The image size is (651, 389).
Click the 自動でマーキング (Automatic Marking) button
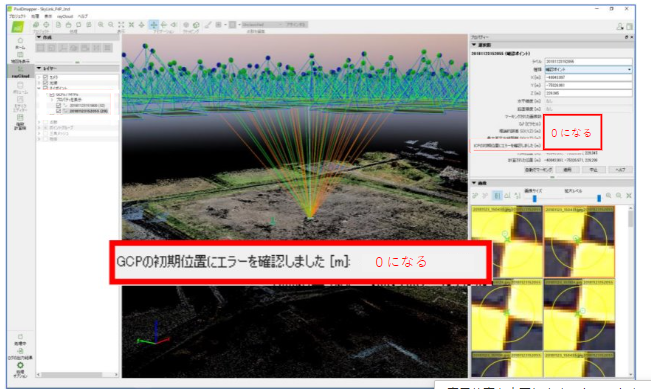pos(538,170)
